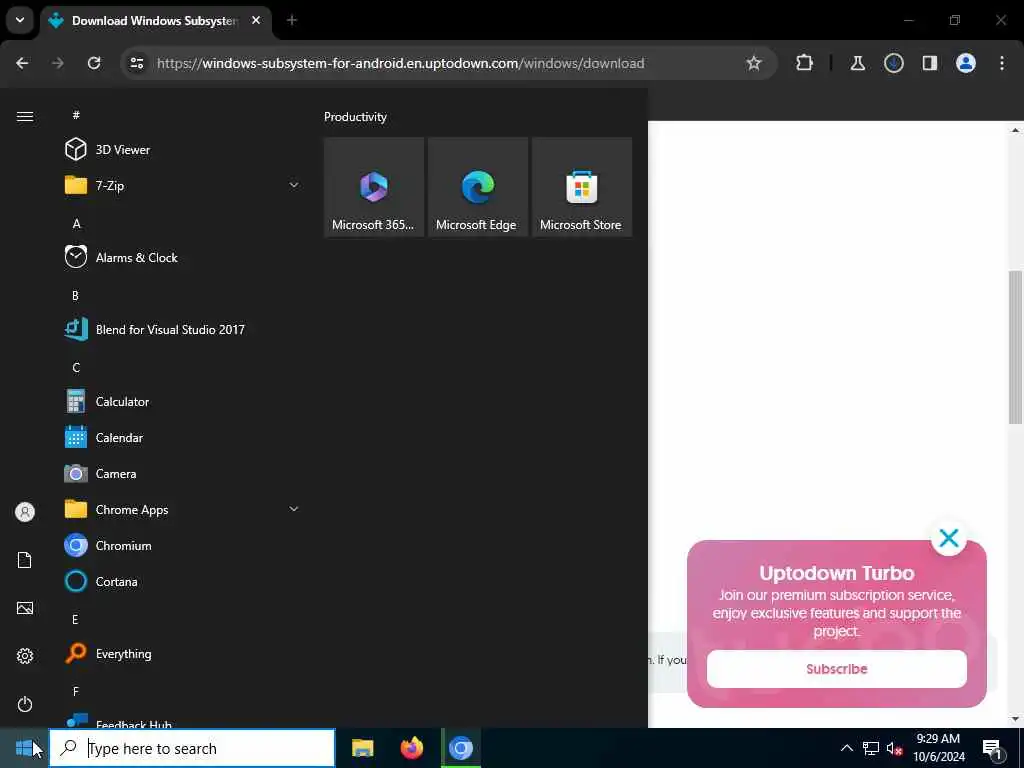Click the Power button in Start

pos(25,704)
